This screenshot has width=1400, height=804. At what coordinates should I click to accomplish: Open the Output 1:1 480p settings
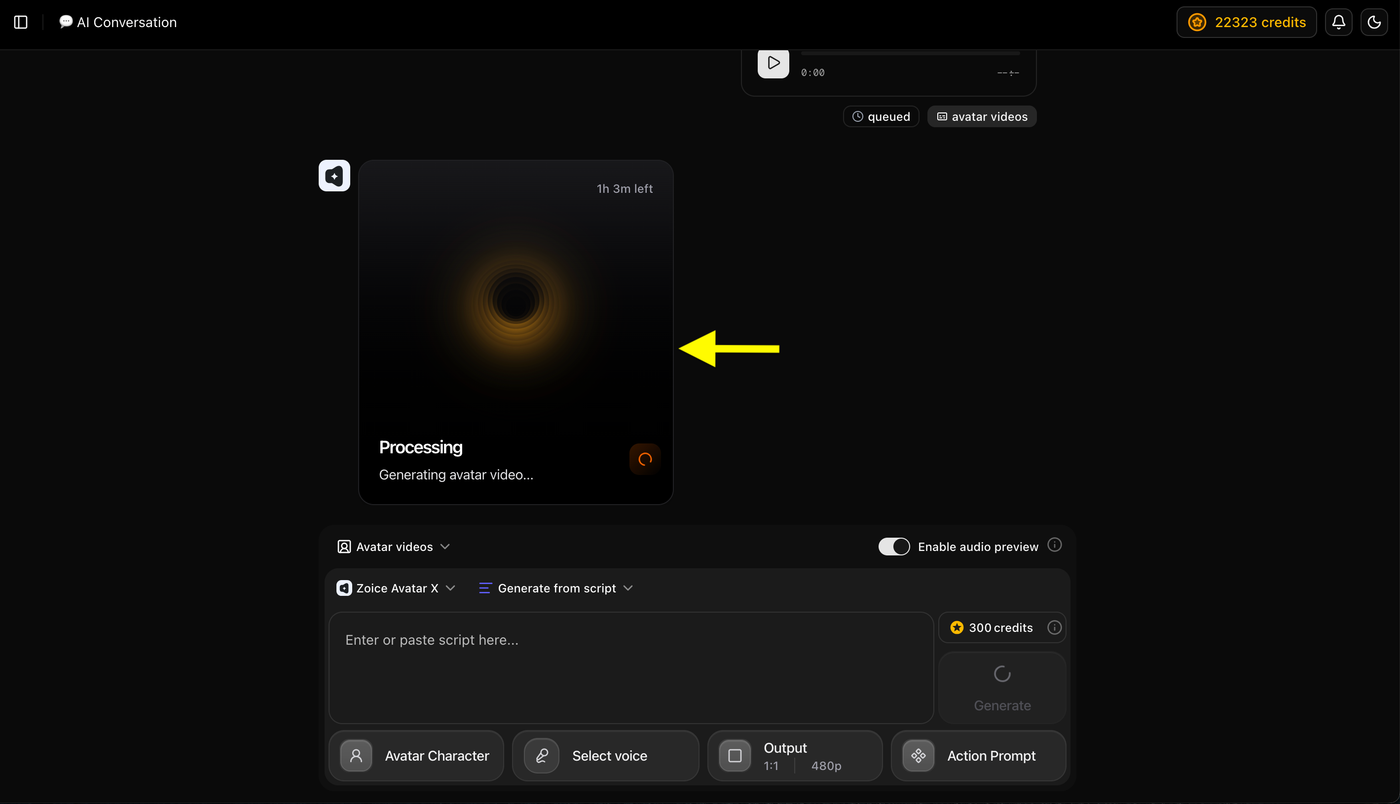pyautogui.click(x=795, y=756)
